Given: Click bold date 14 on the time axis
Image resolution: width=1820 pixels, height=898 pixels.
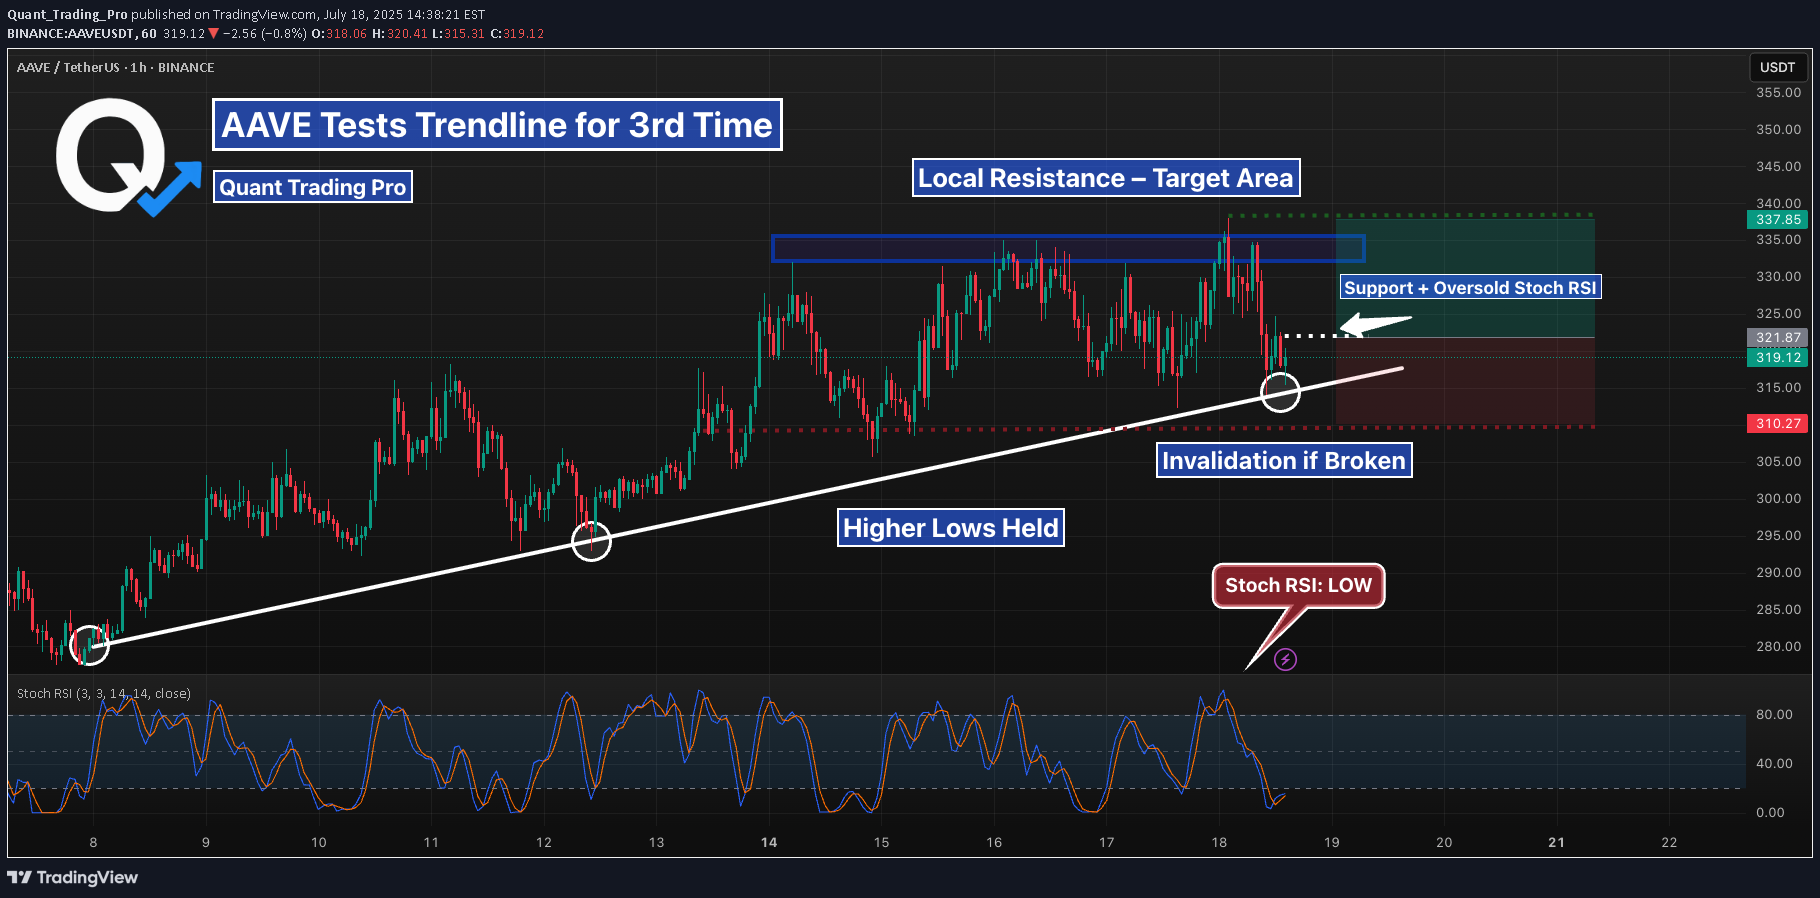Looking at the screenshot, I should point(769,842).
